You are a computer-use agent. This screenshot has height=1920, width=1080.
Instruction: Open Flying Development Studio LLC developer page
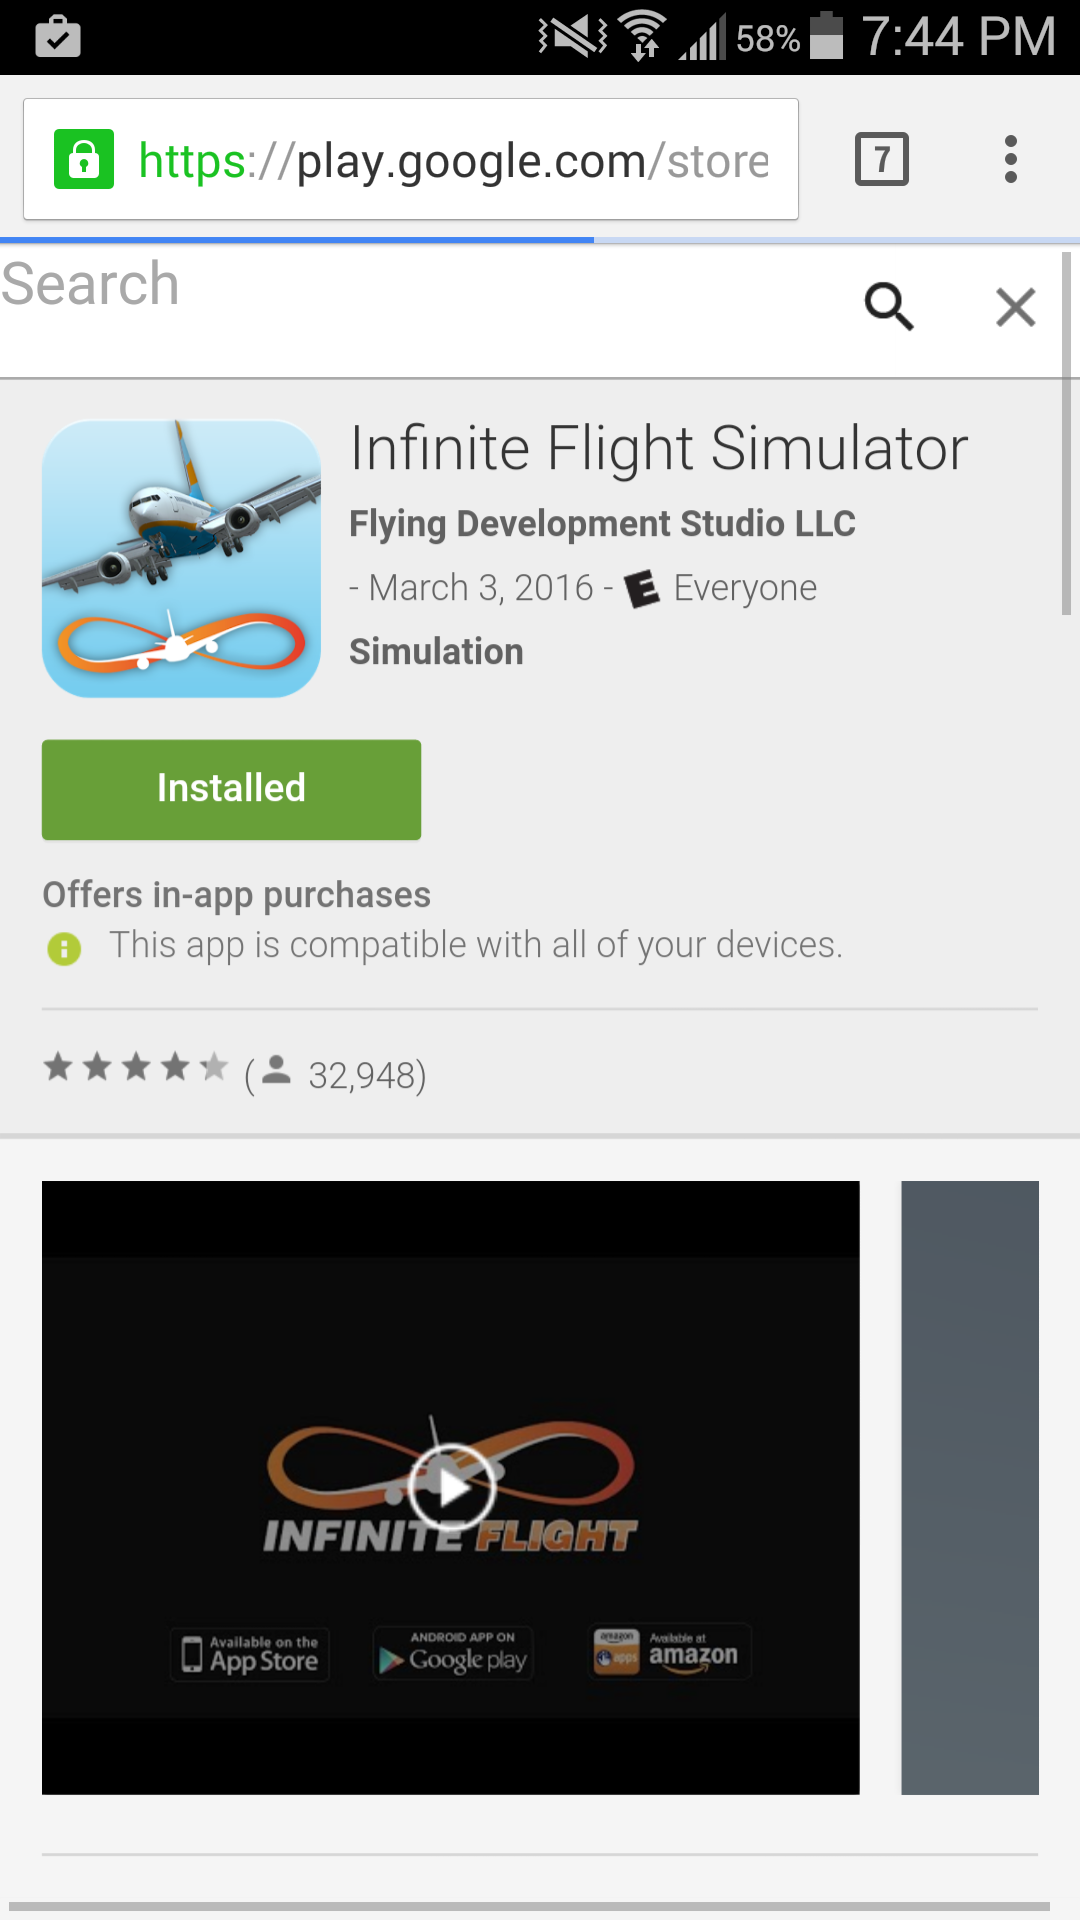602,524
